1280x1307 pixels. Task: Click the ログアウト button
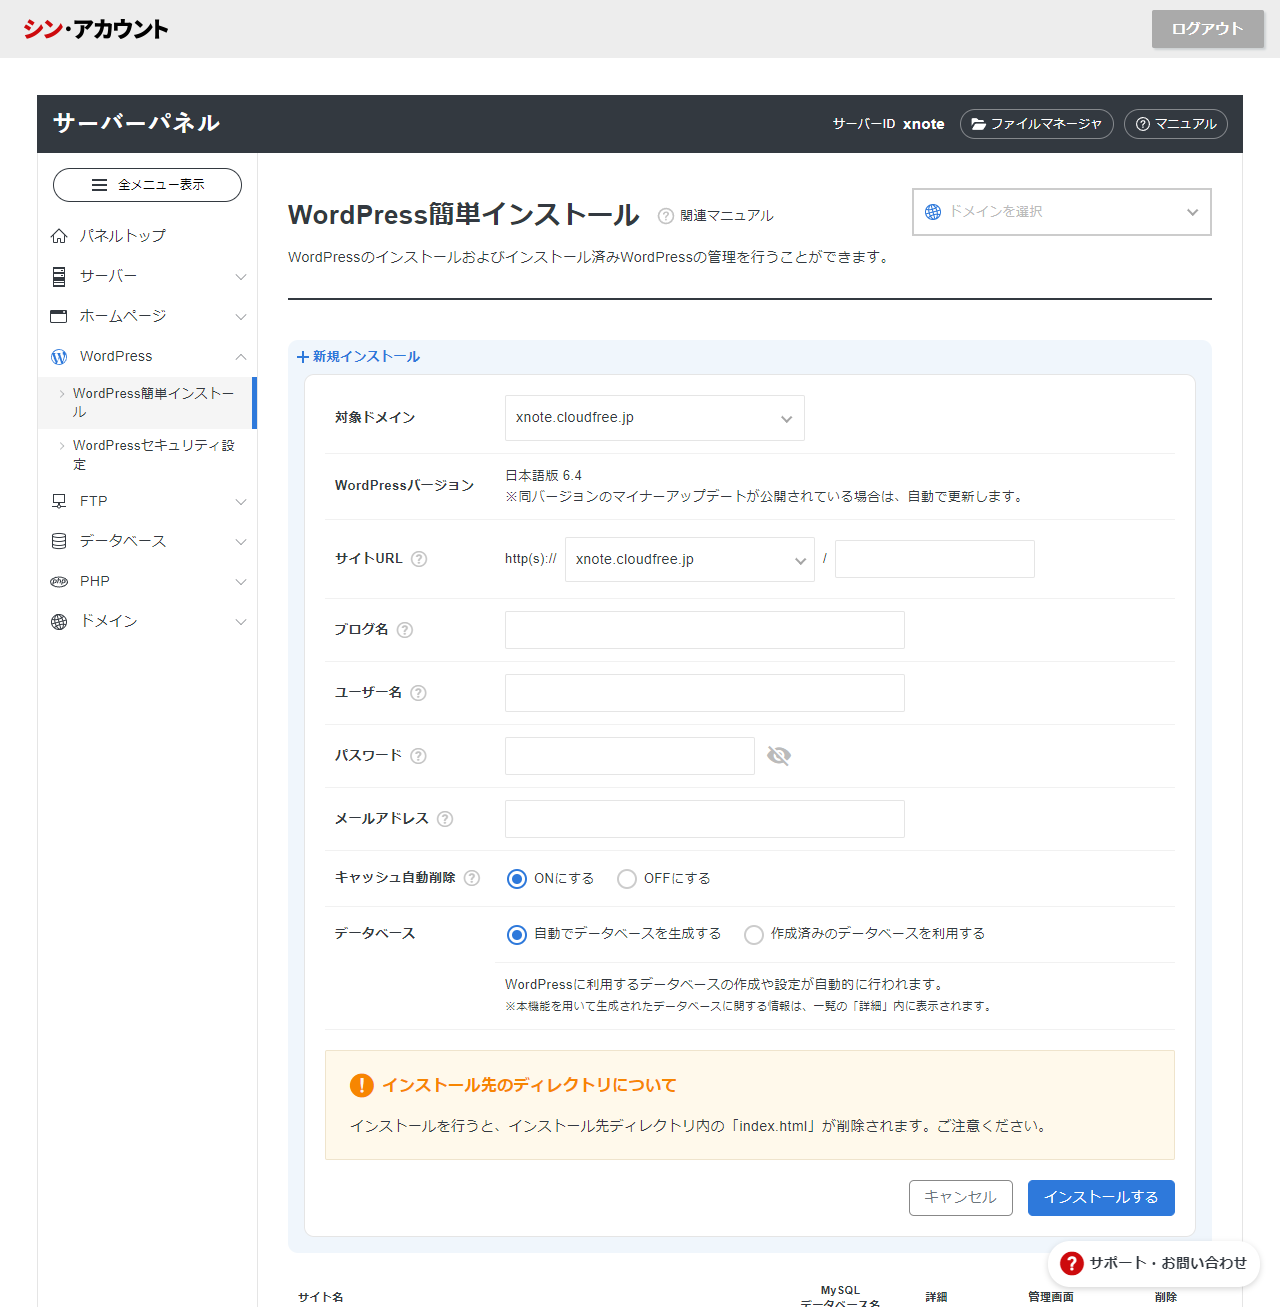click(1208, 29)
